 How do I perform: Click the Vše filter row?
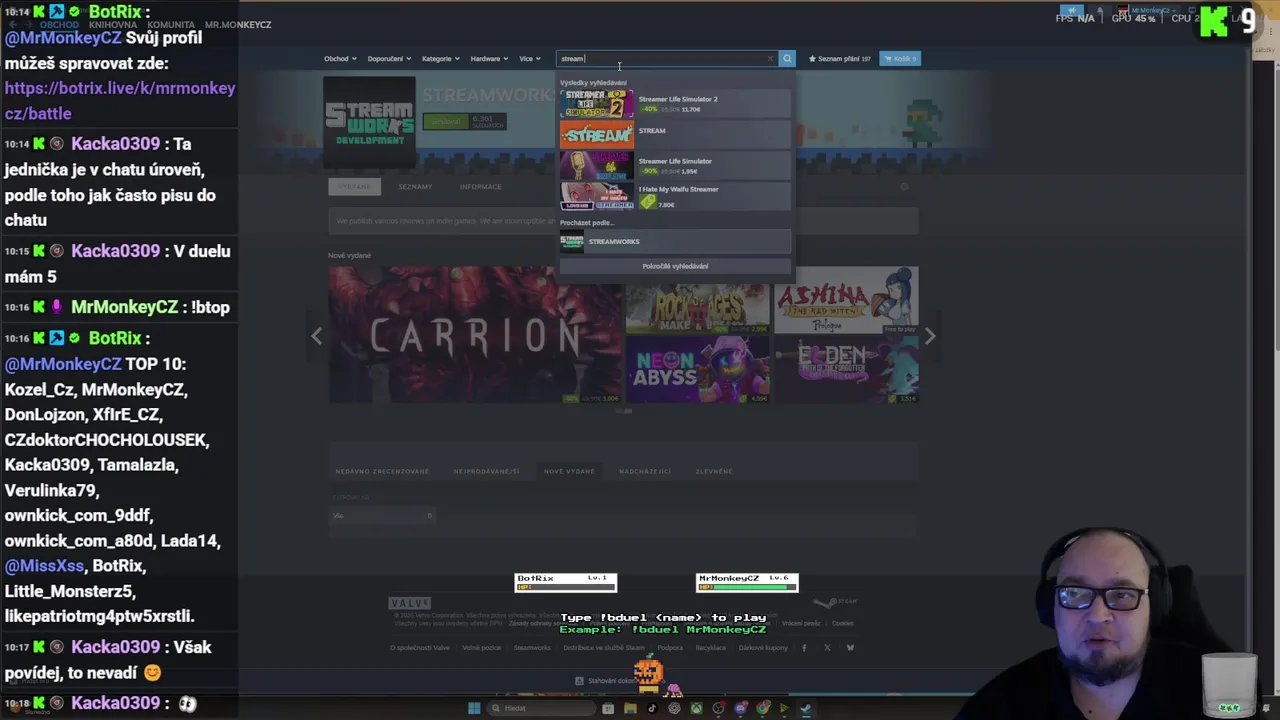382,516
